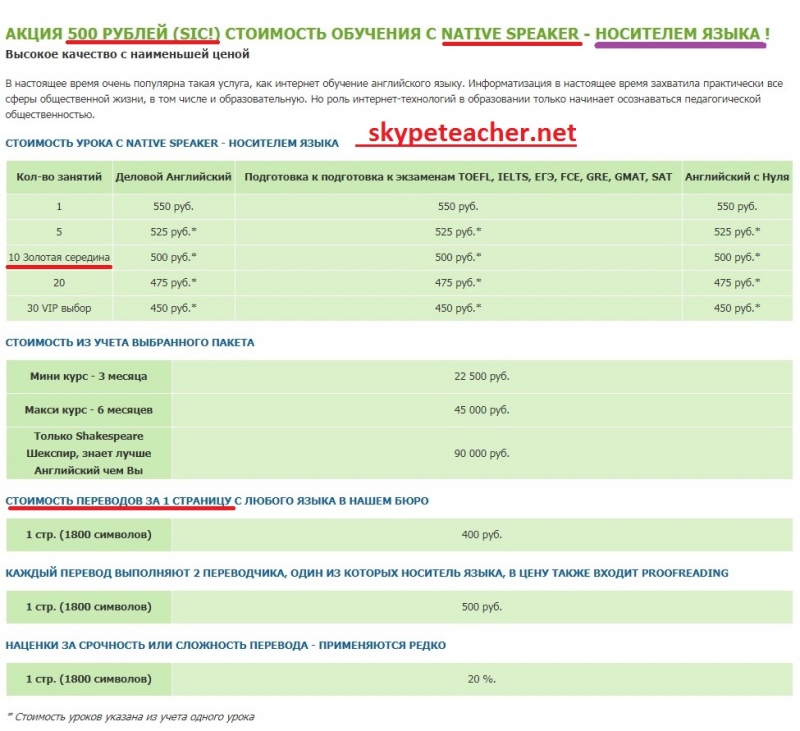Click '525 руб.*' under exam preparation column
This screenshot has width=800, height=731.
pyautogui.click(x=458, y=232)
